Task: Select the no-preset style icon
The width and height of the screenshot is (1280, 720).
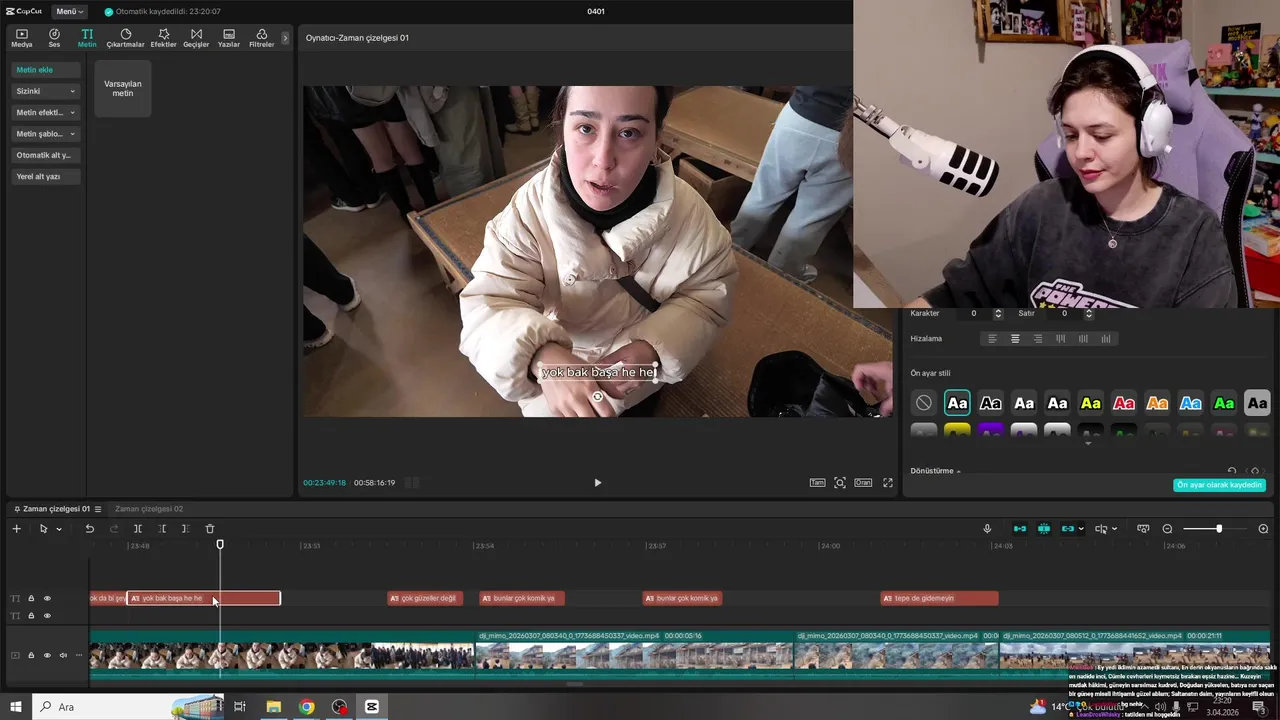Action: tap(924, 403)
